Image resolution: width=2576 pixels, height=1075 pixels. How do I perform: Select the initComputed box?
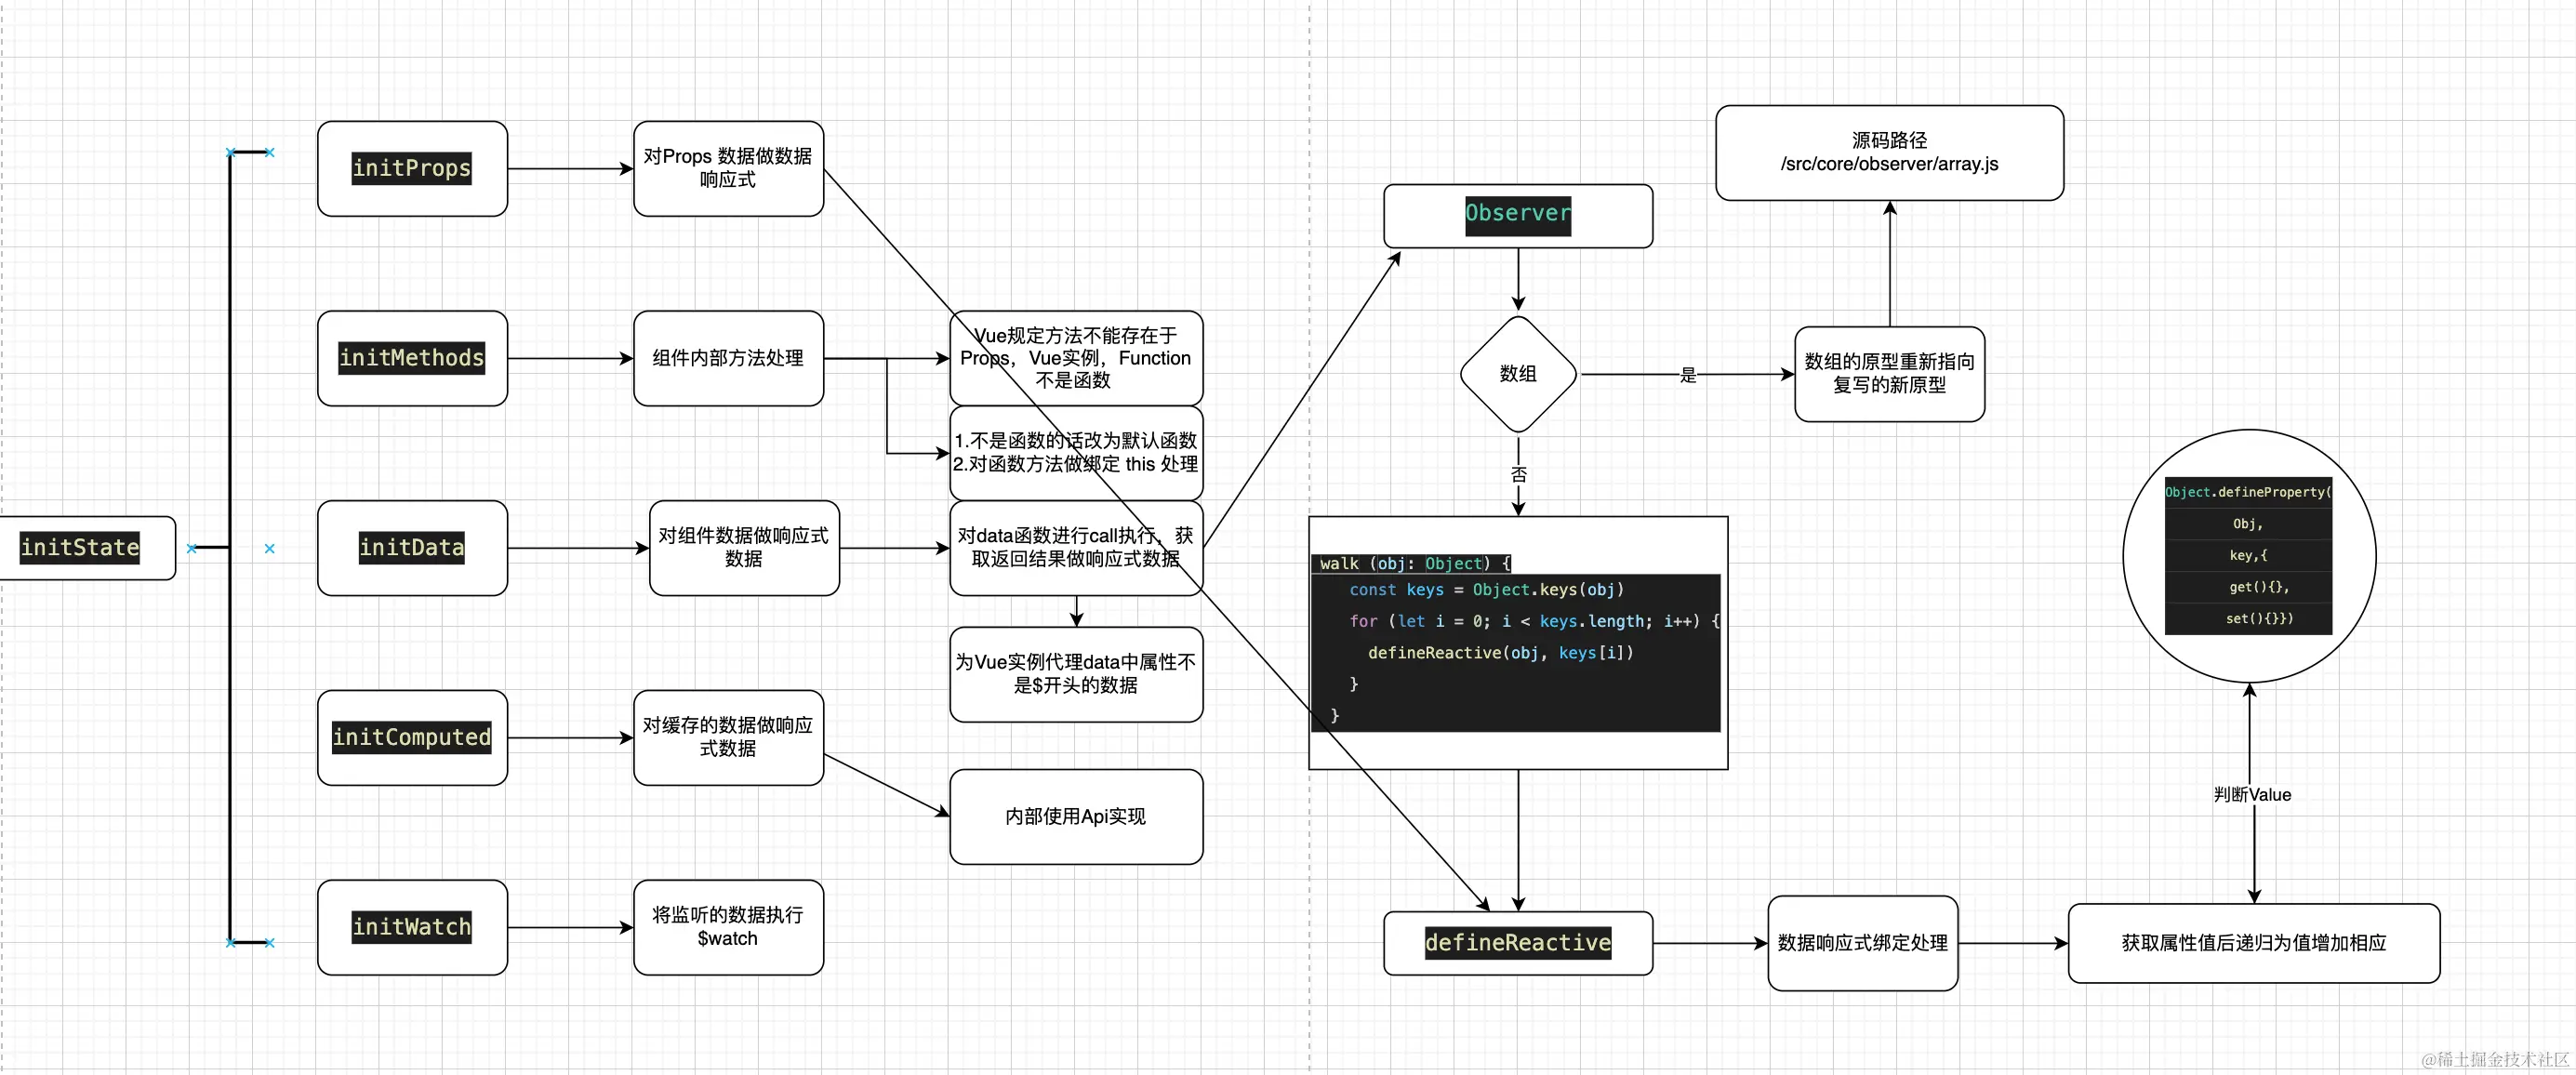pyautogui.click(x=412, y=737)
